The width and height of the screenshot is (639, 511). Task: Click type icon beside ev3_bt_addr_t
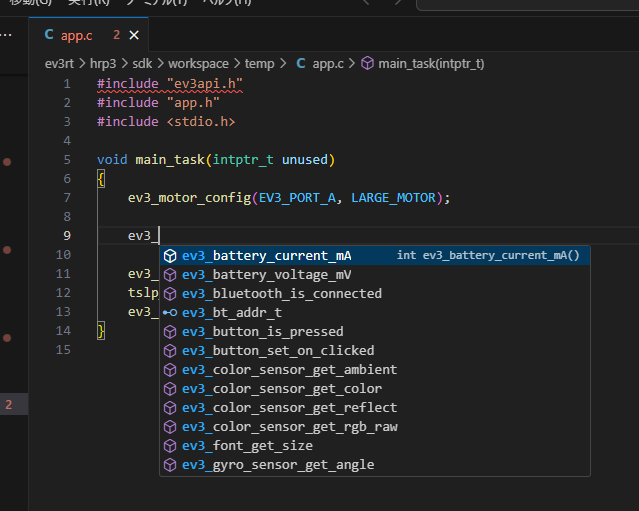tap(170, 313)
